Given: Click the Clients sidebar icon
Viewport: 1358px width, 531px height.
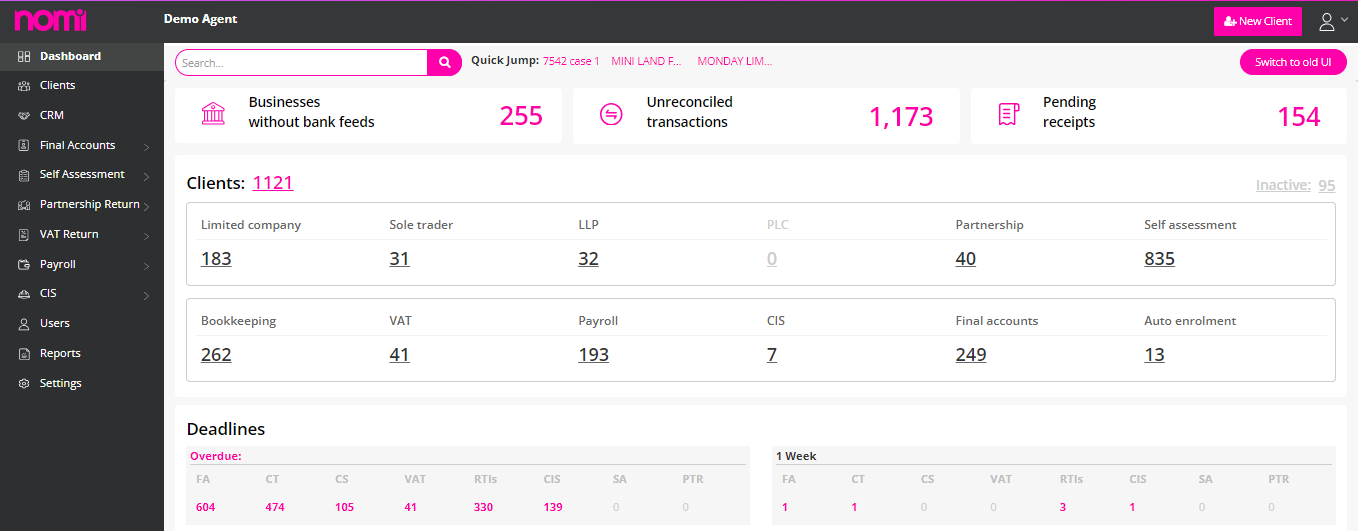Looking at the screenshot, I should 24,86.
